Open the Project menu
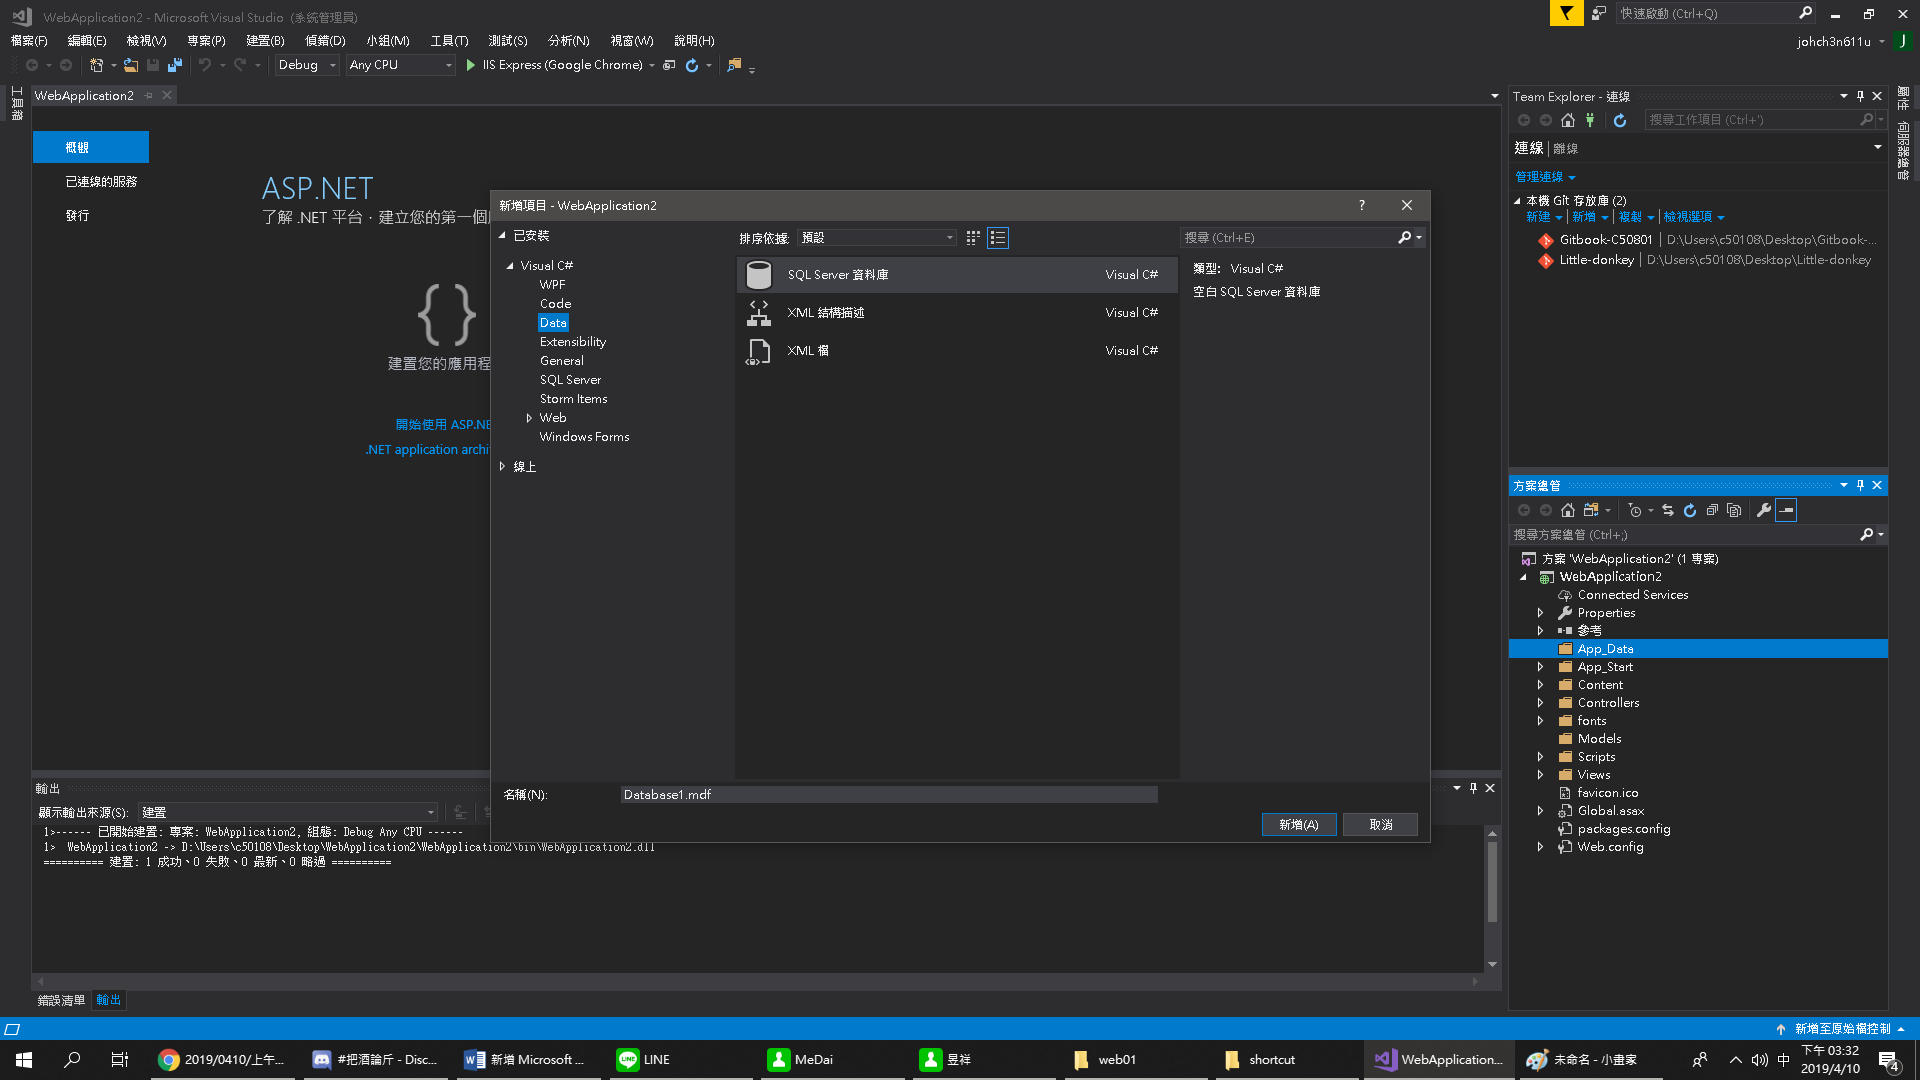 206,41
